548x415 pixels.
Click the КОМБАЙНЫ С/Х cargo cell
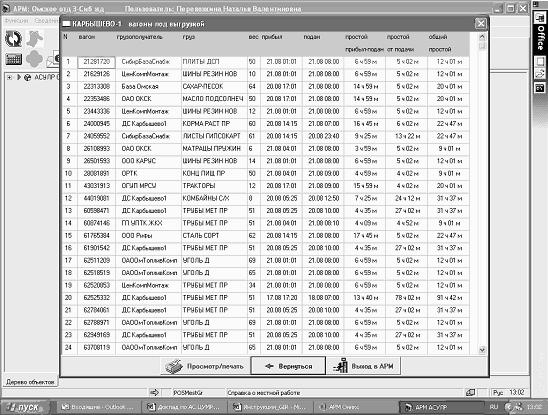214,198
